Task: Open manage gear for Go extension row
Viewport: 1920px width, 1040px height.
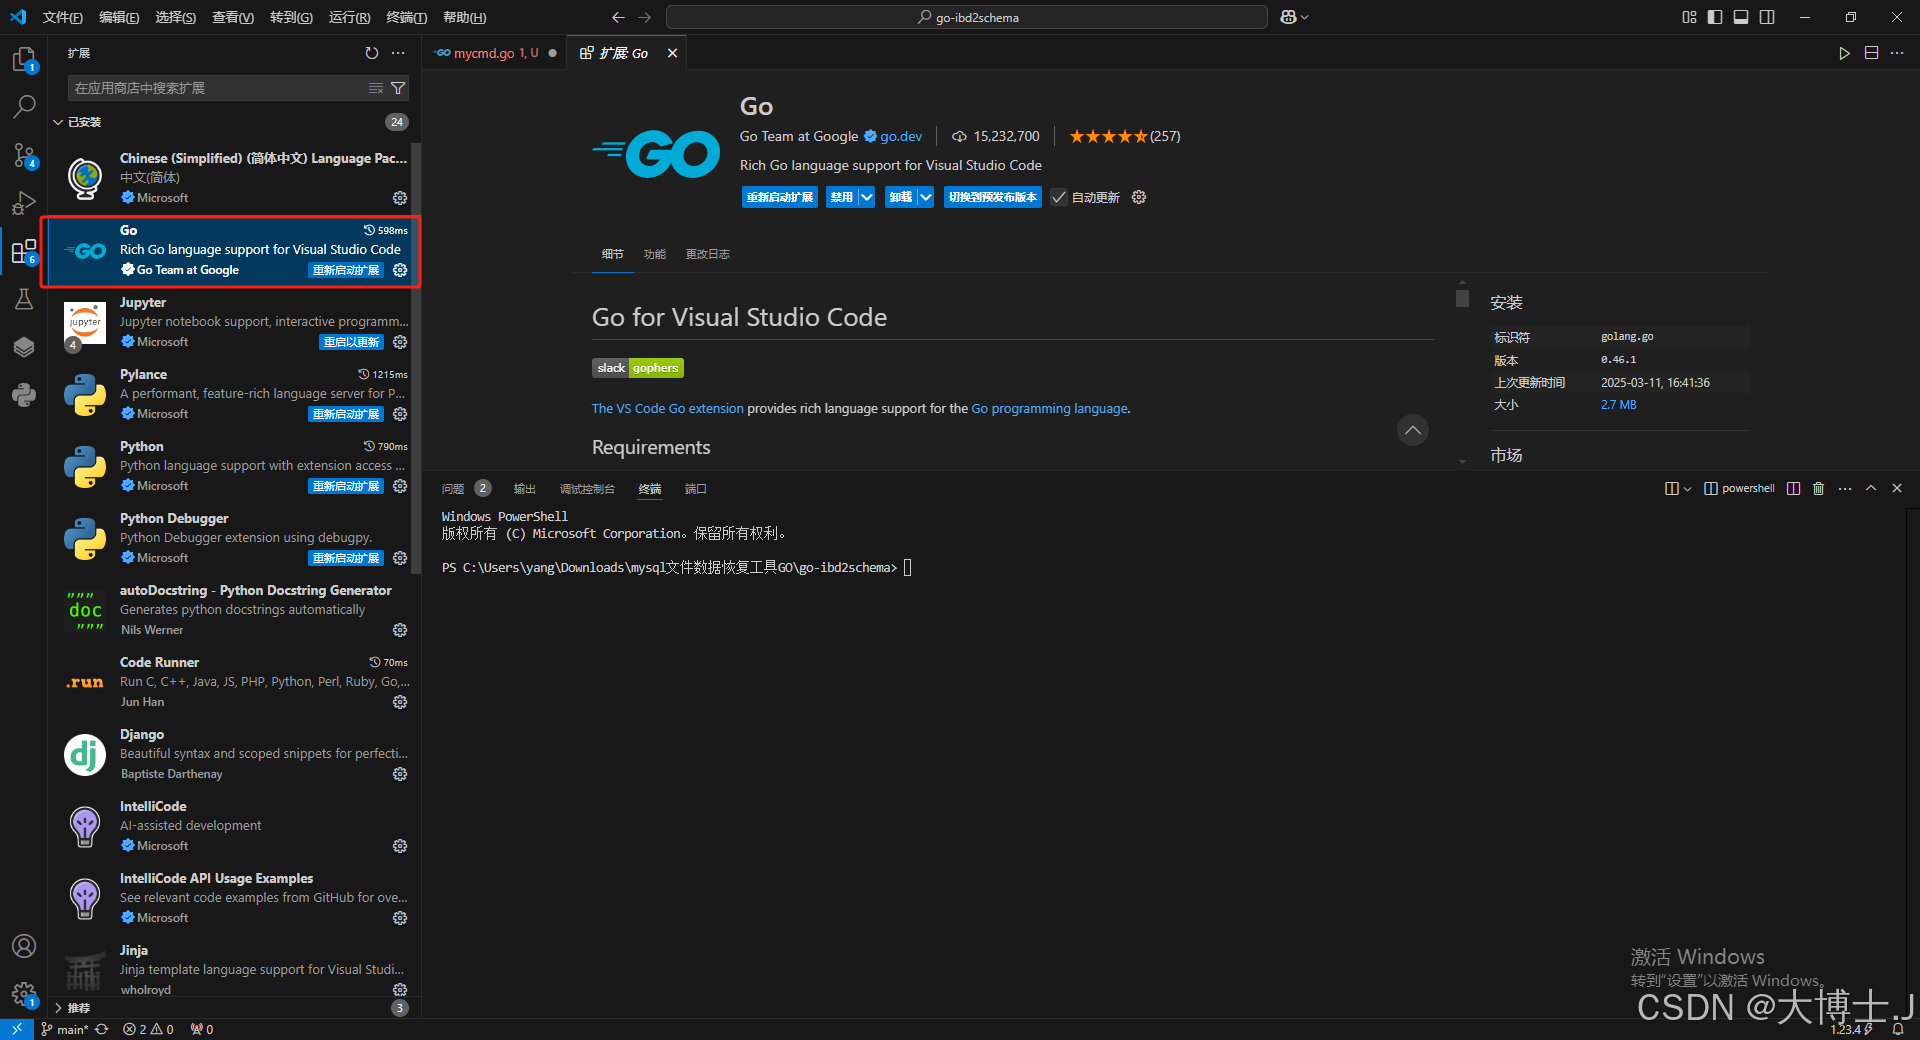Action: pos(400,270)
